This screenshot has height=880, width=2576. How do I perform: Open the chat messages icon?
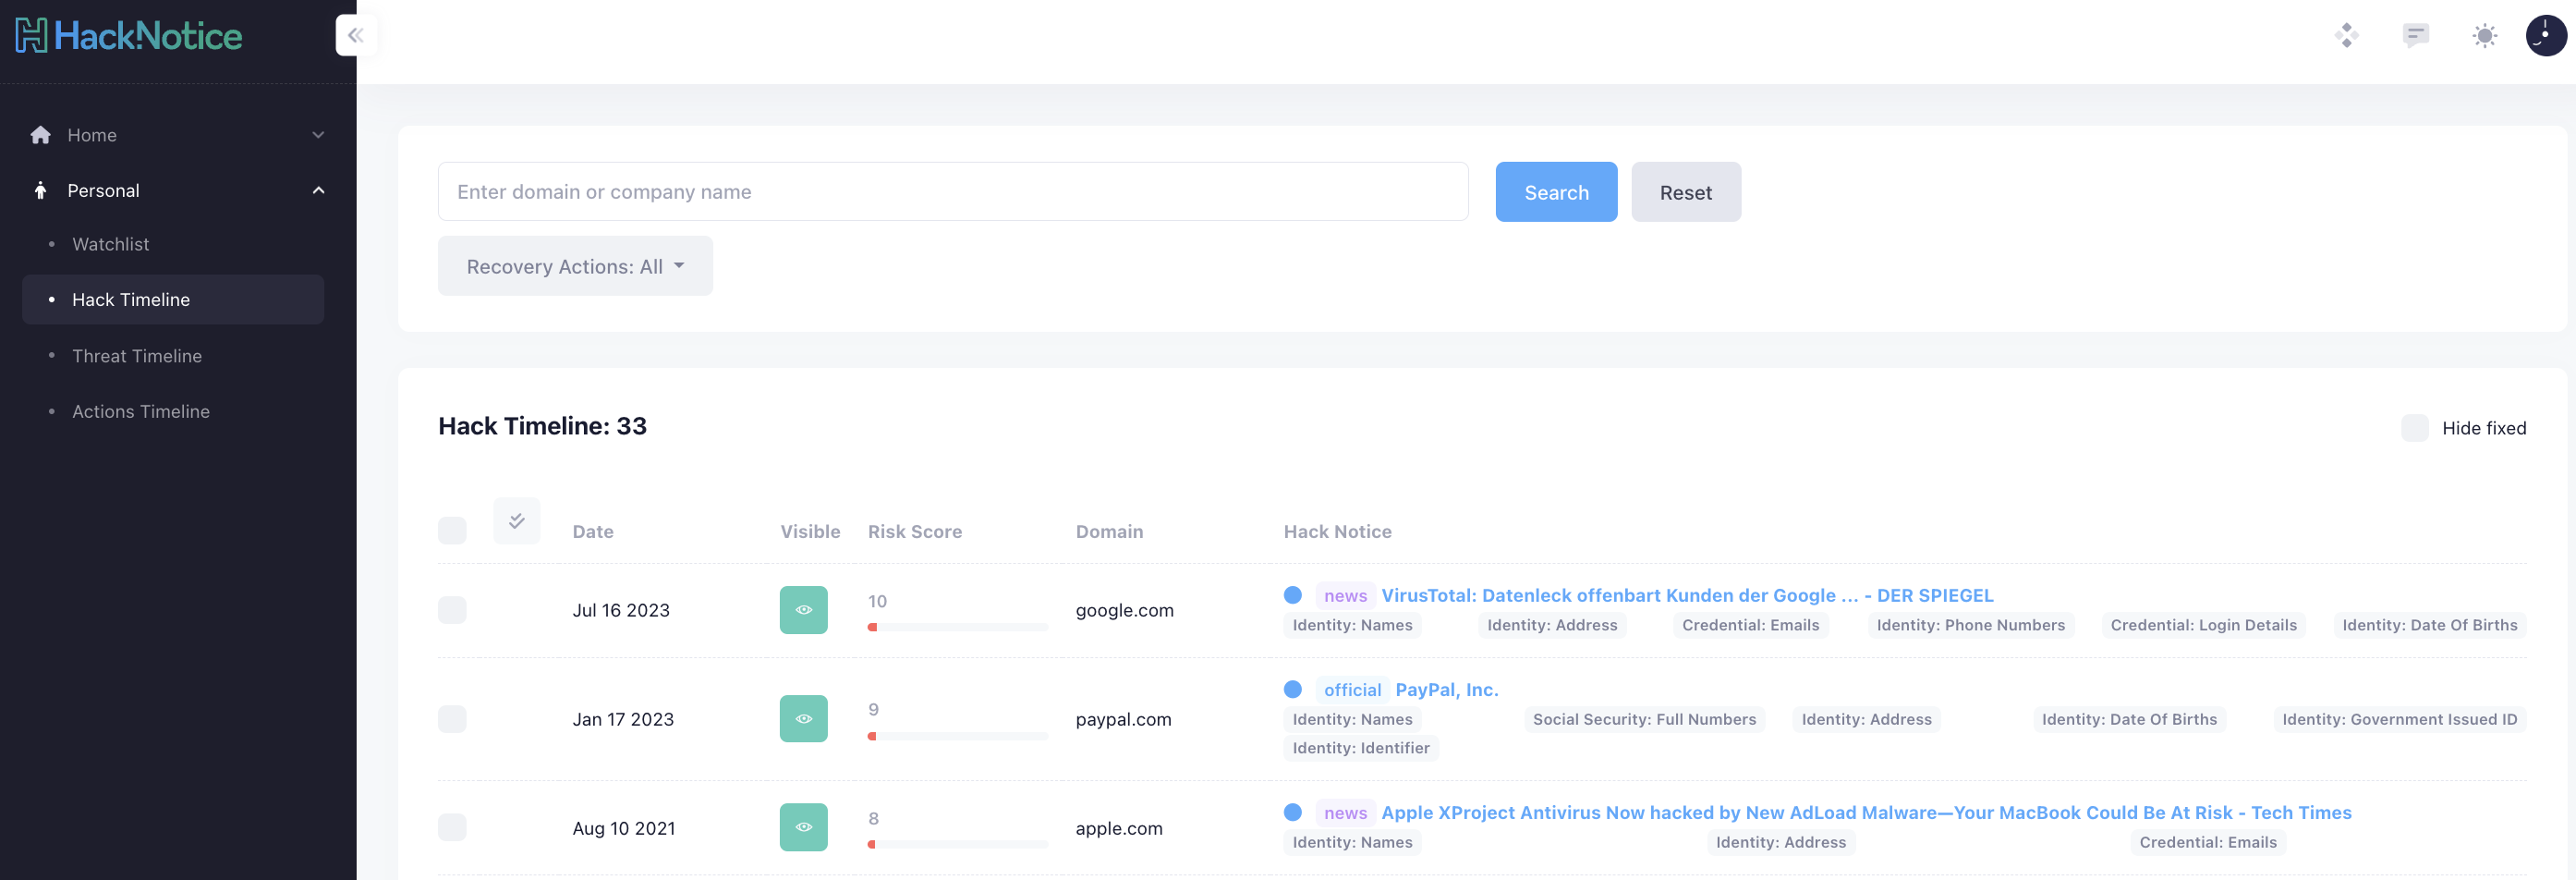(x=2415, y=36)
